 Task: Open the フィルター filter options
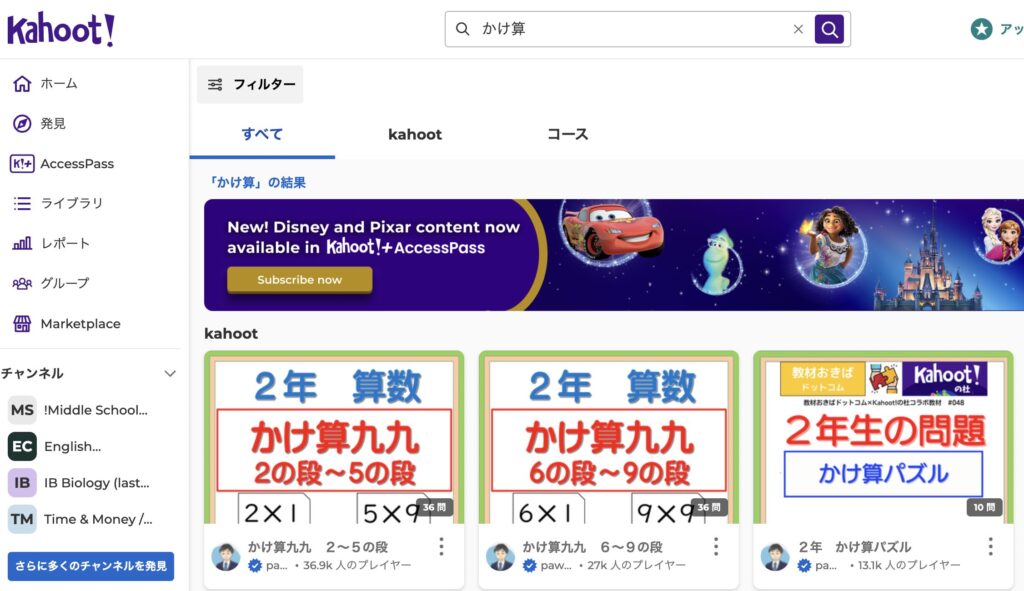tap(250, 84)
